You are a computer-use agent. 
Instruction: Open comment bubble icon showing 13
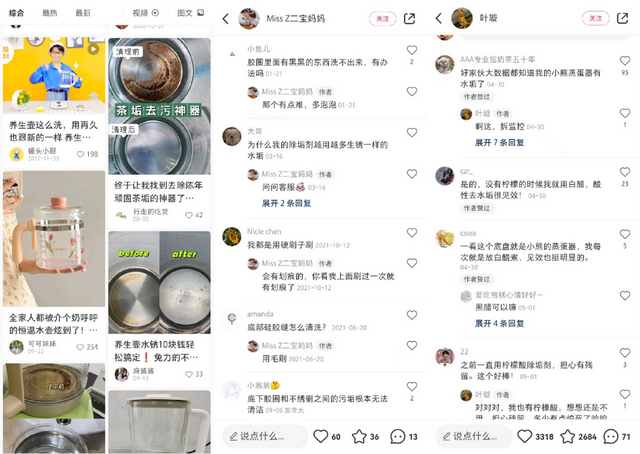pyautogui.click(x=398, y=436)
